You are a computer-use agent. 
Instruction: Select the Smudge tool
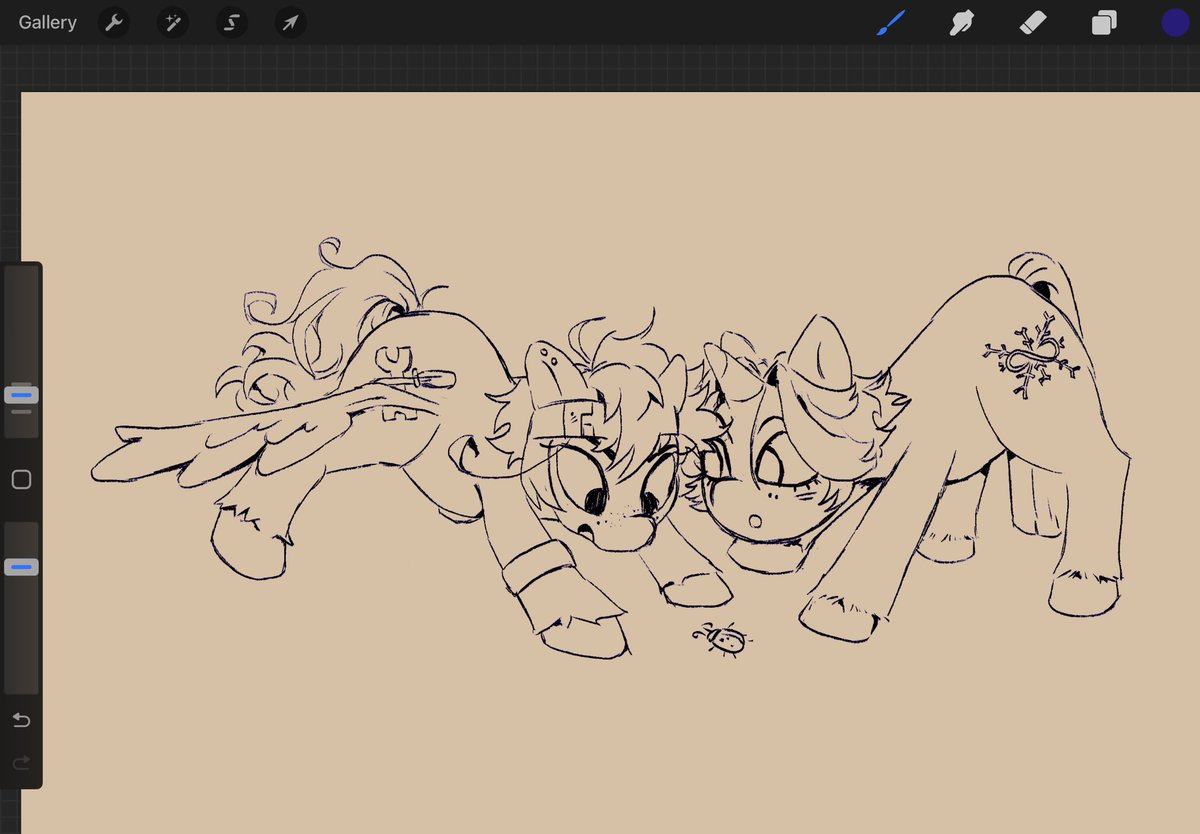[961, 22]
